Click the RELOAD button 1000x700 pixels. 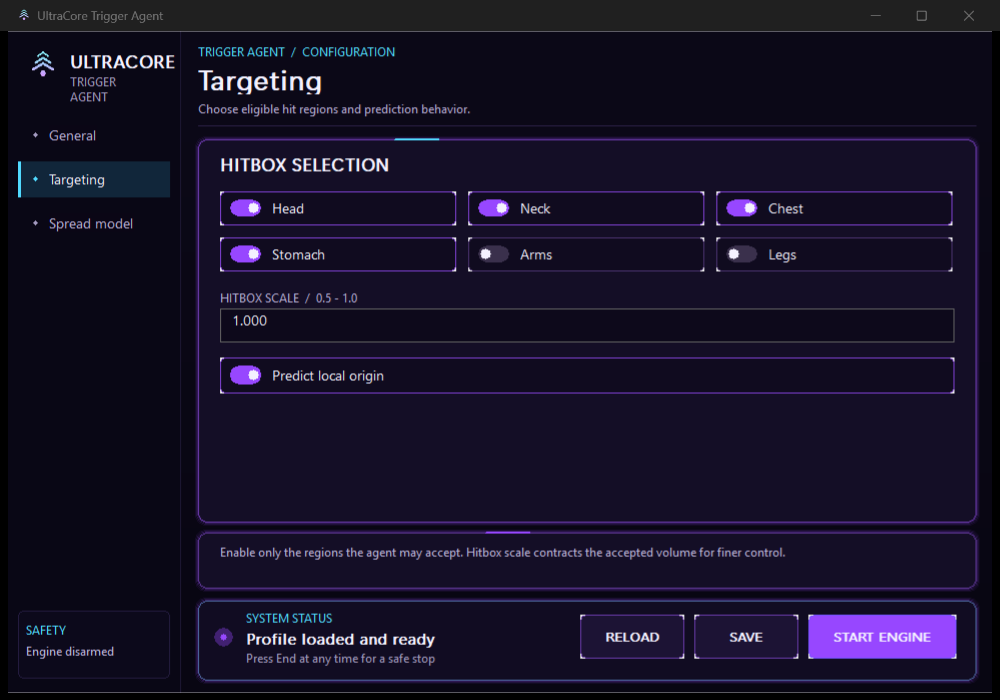click(x=632, y=637)
